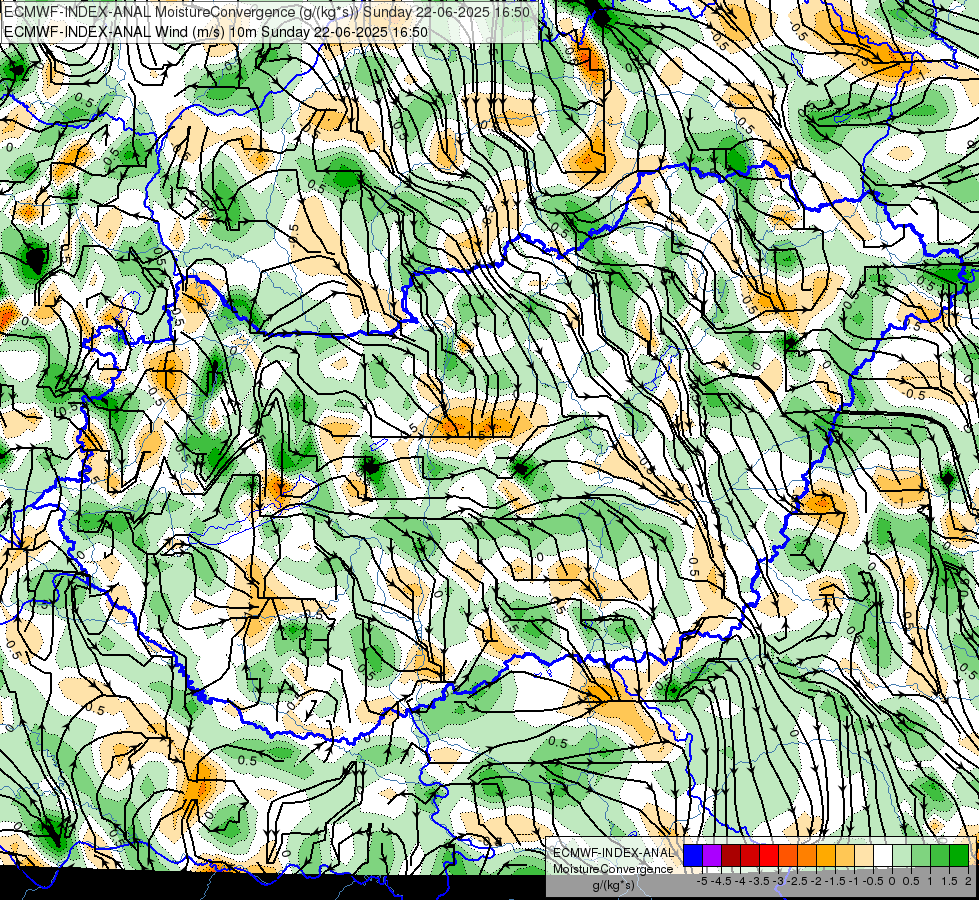Image resolution: width=979 pixels, height=900 pixels.
Task: Select the darkest green swatch ending at 2
Action: (x=959, y=856)
